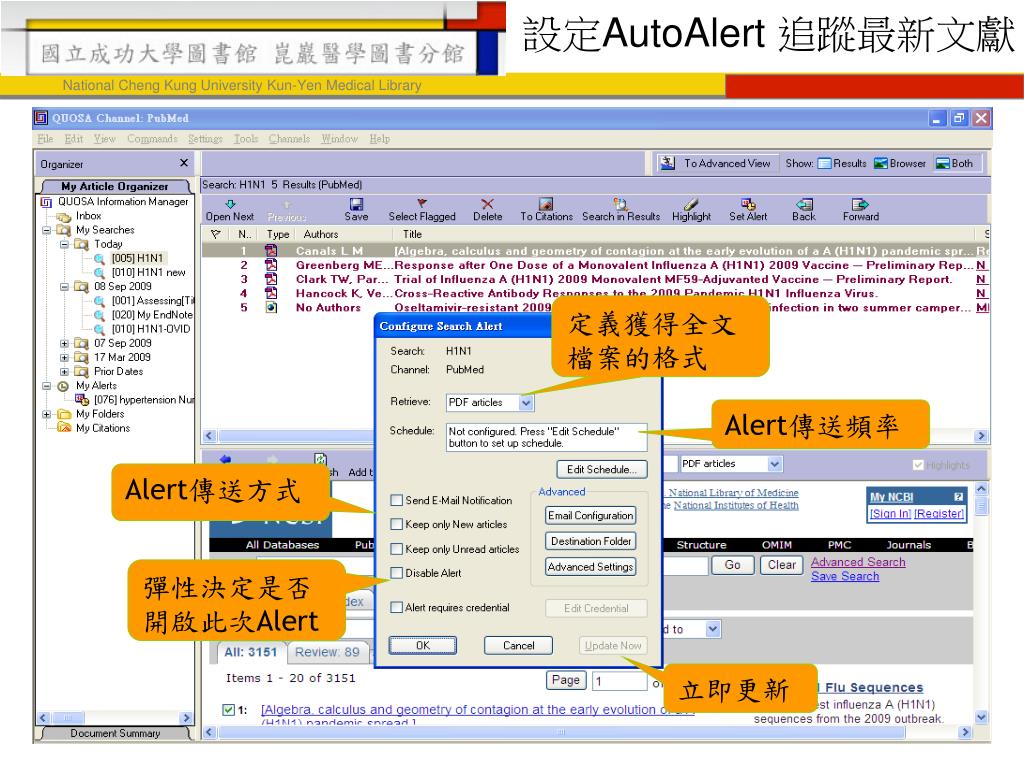Uncheck article 1 checkbox in PubMed results

[229, 710]
